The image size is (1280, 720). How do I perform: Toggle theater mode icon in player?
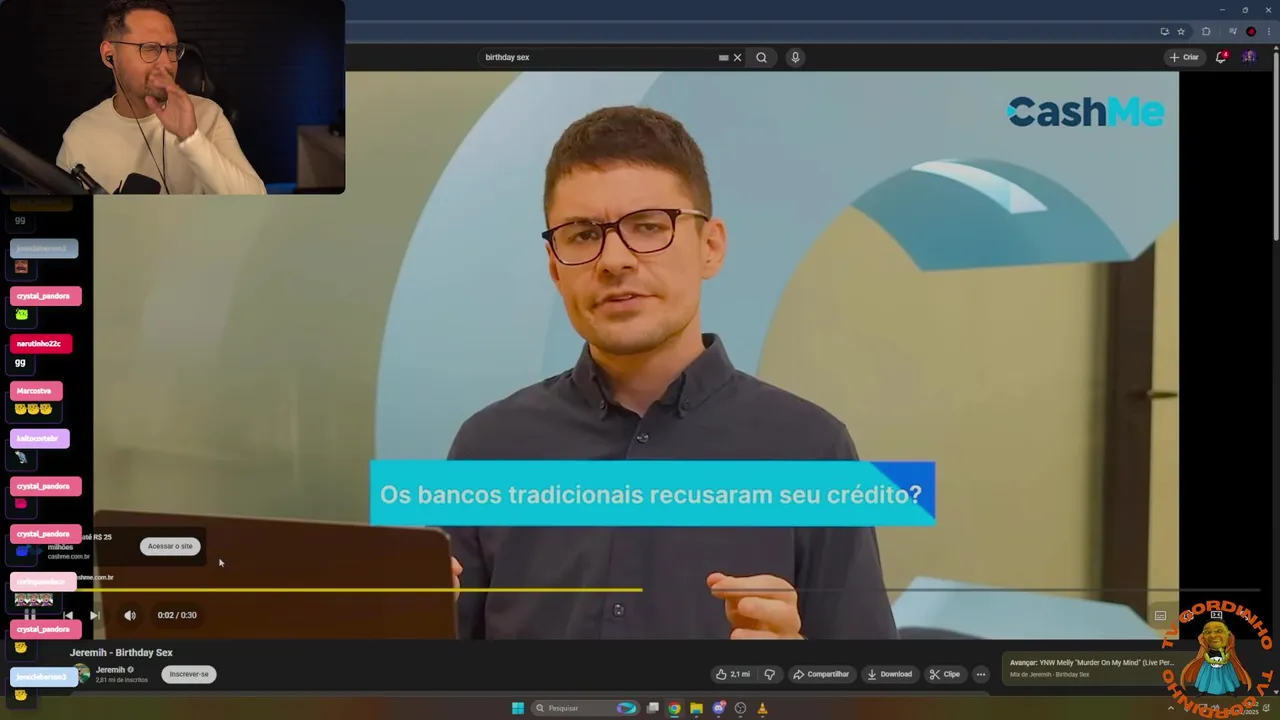[1217, 615]
